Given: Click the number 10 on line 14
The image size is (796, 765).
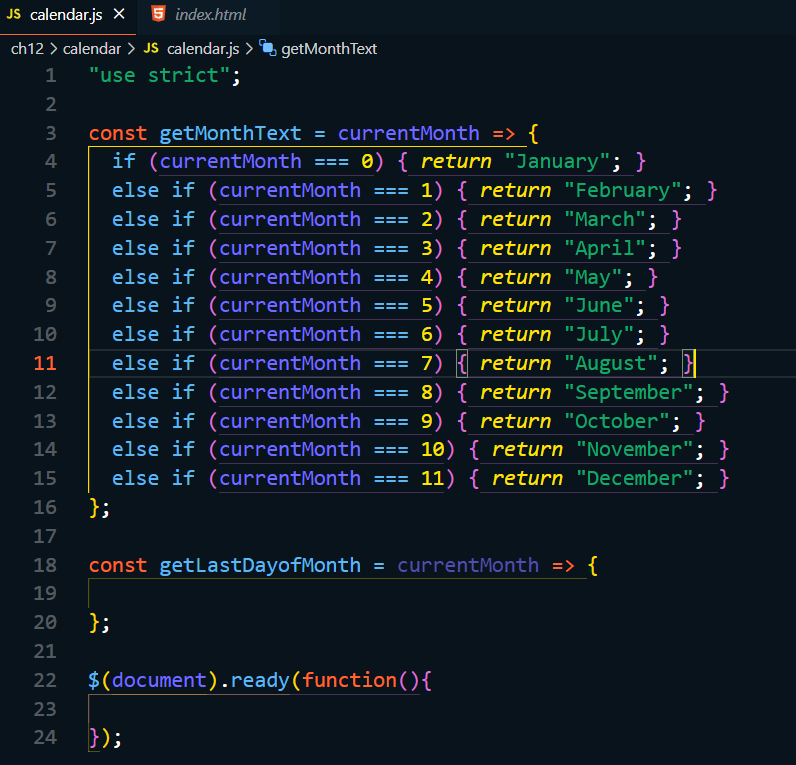Looking at the screenshot, I should tap(433, 450).
